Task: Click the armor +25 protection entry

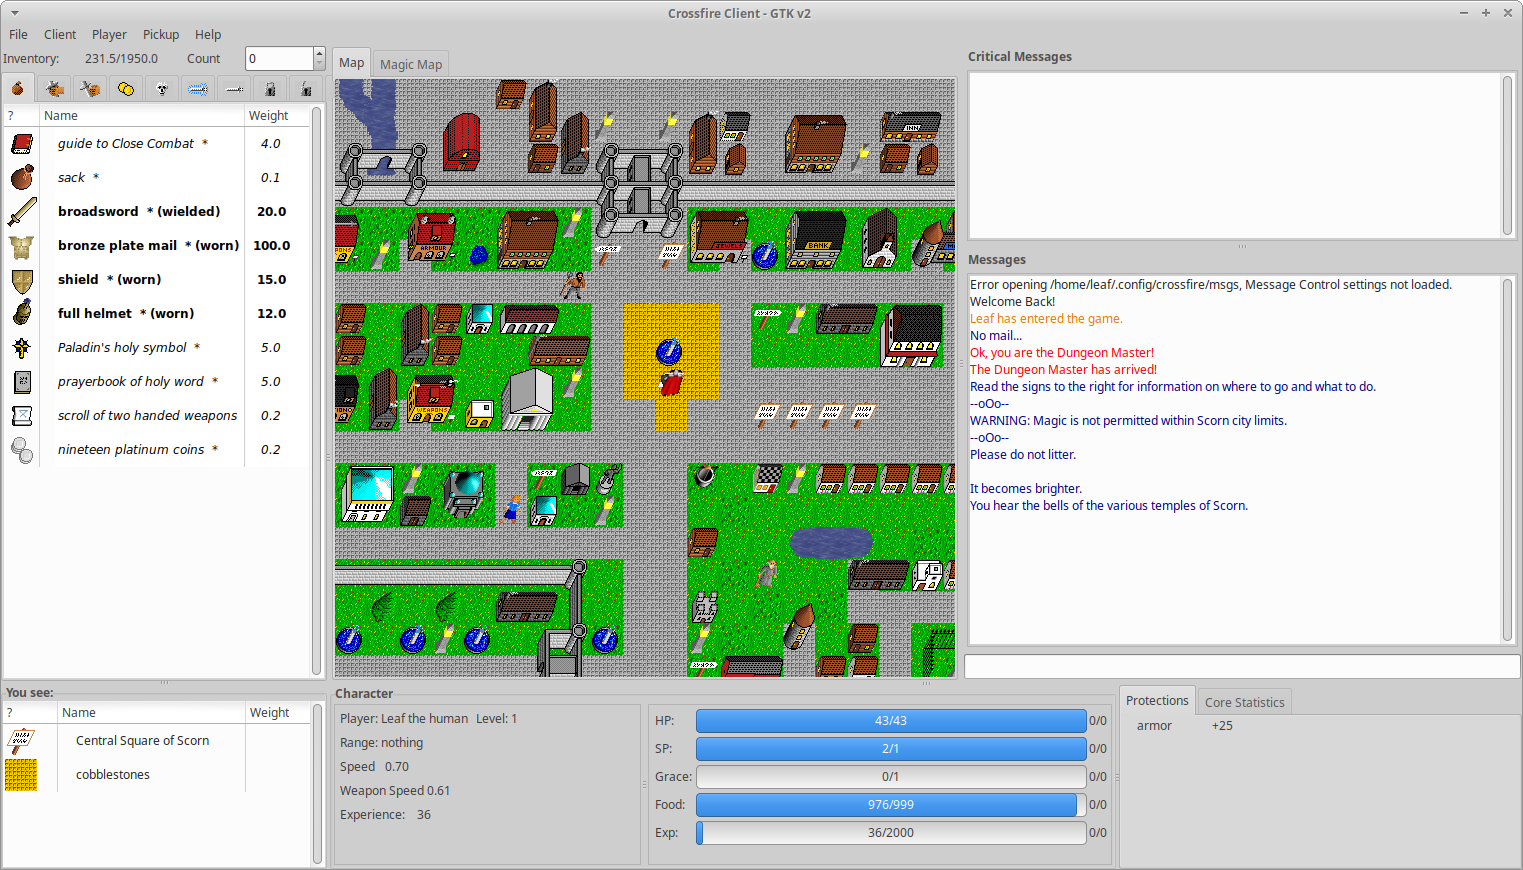Action: click(1184, 726)
